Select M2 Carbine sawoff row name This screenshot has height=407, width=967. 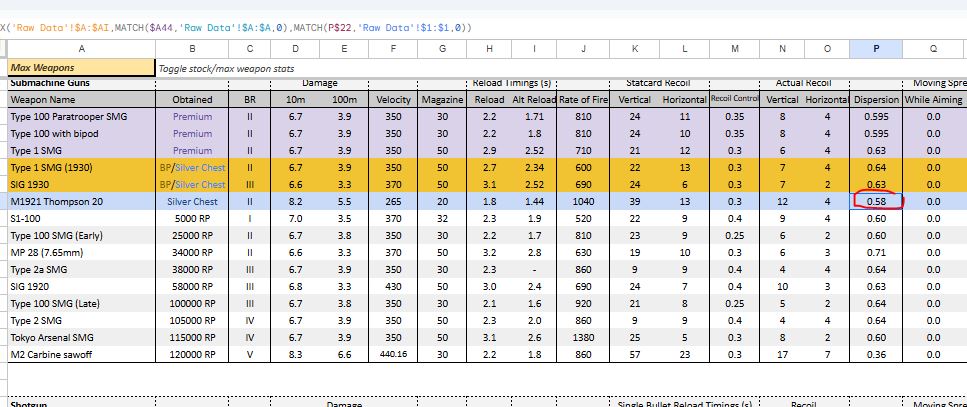click(x=55, y=355)
